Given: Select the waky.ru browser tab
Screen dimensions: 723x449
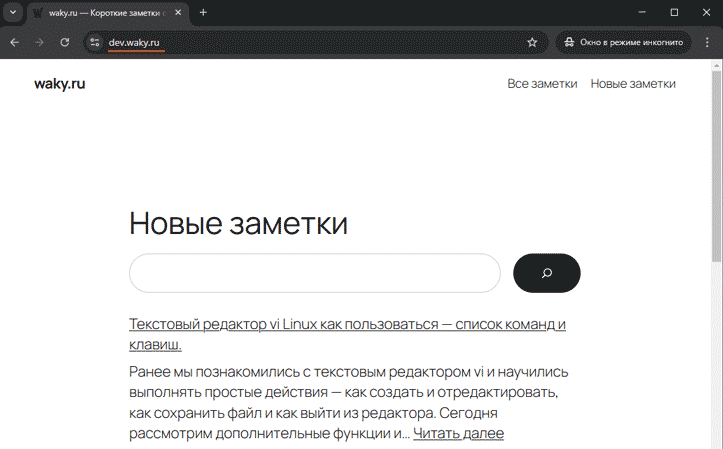Looking at the screenshot, I should coord(108,13).
